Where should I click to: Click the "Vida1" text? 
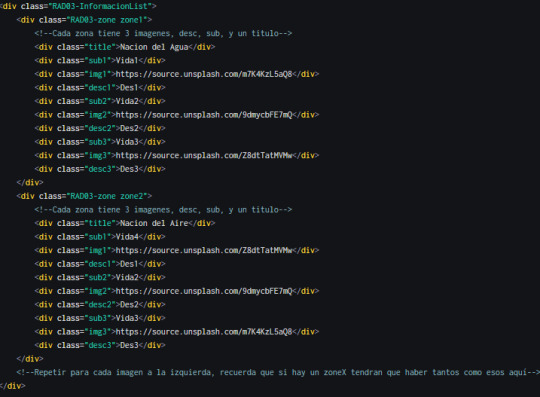[x=127, y=61]
